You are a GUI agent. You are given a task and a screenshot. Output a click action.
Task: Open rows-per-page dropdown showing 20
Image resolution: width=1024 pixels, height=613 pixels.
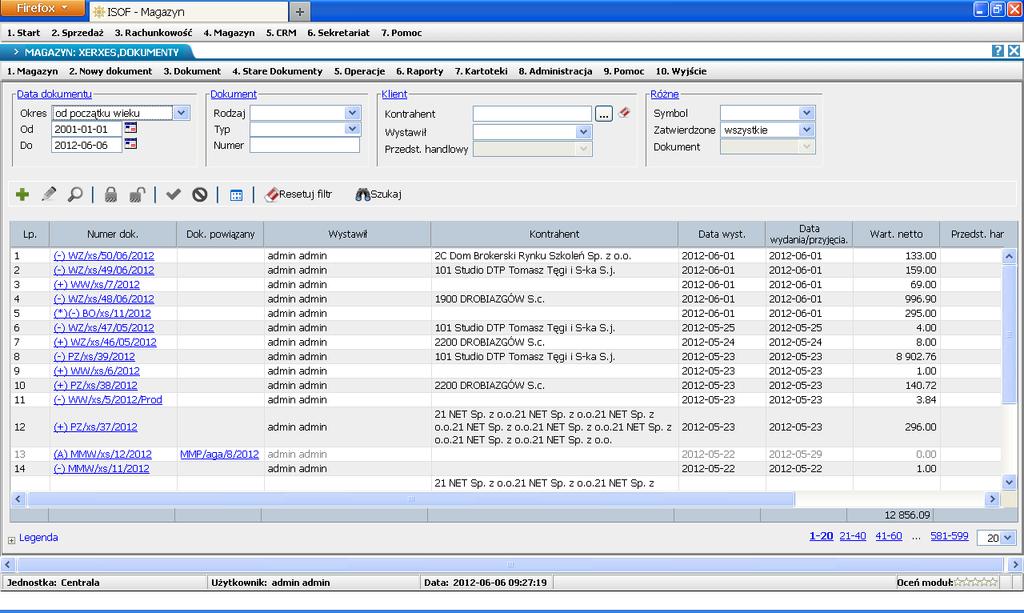click(x=1008, y=538)
